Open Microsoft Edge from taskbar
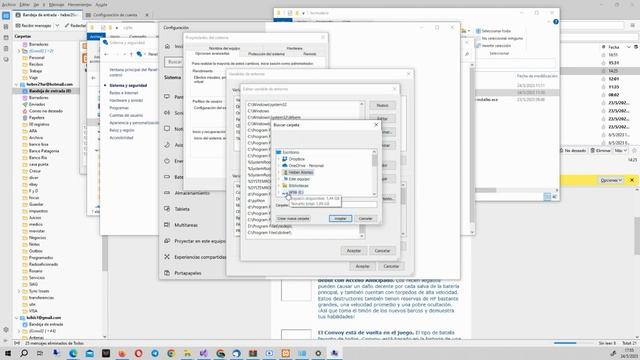This screenshot has width=640, height=360. coord(73,353)
